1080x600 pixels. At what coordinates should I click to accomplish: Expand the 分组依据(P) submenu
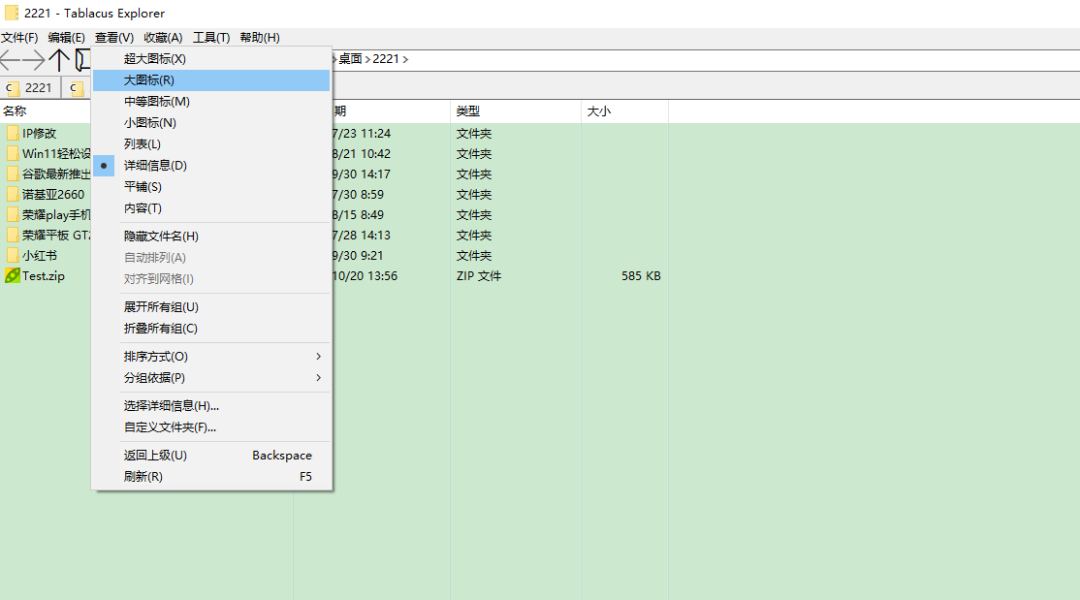click(x=211, y=377)
